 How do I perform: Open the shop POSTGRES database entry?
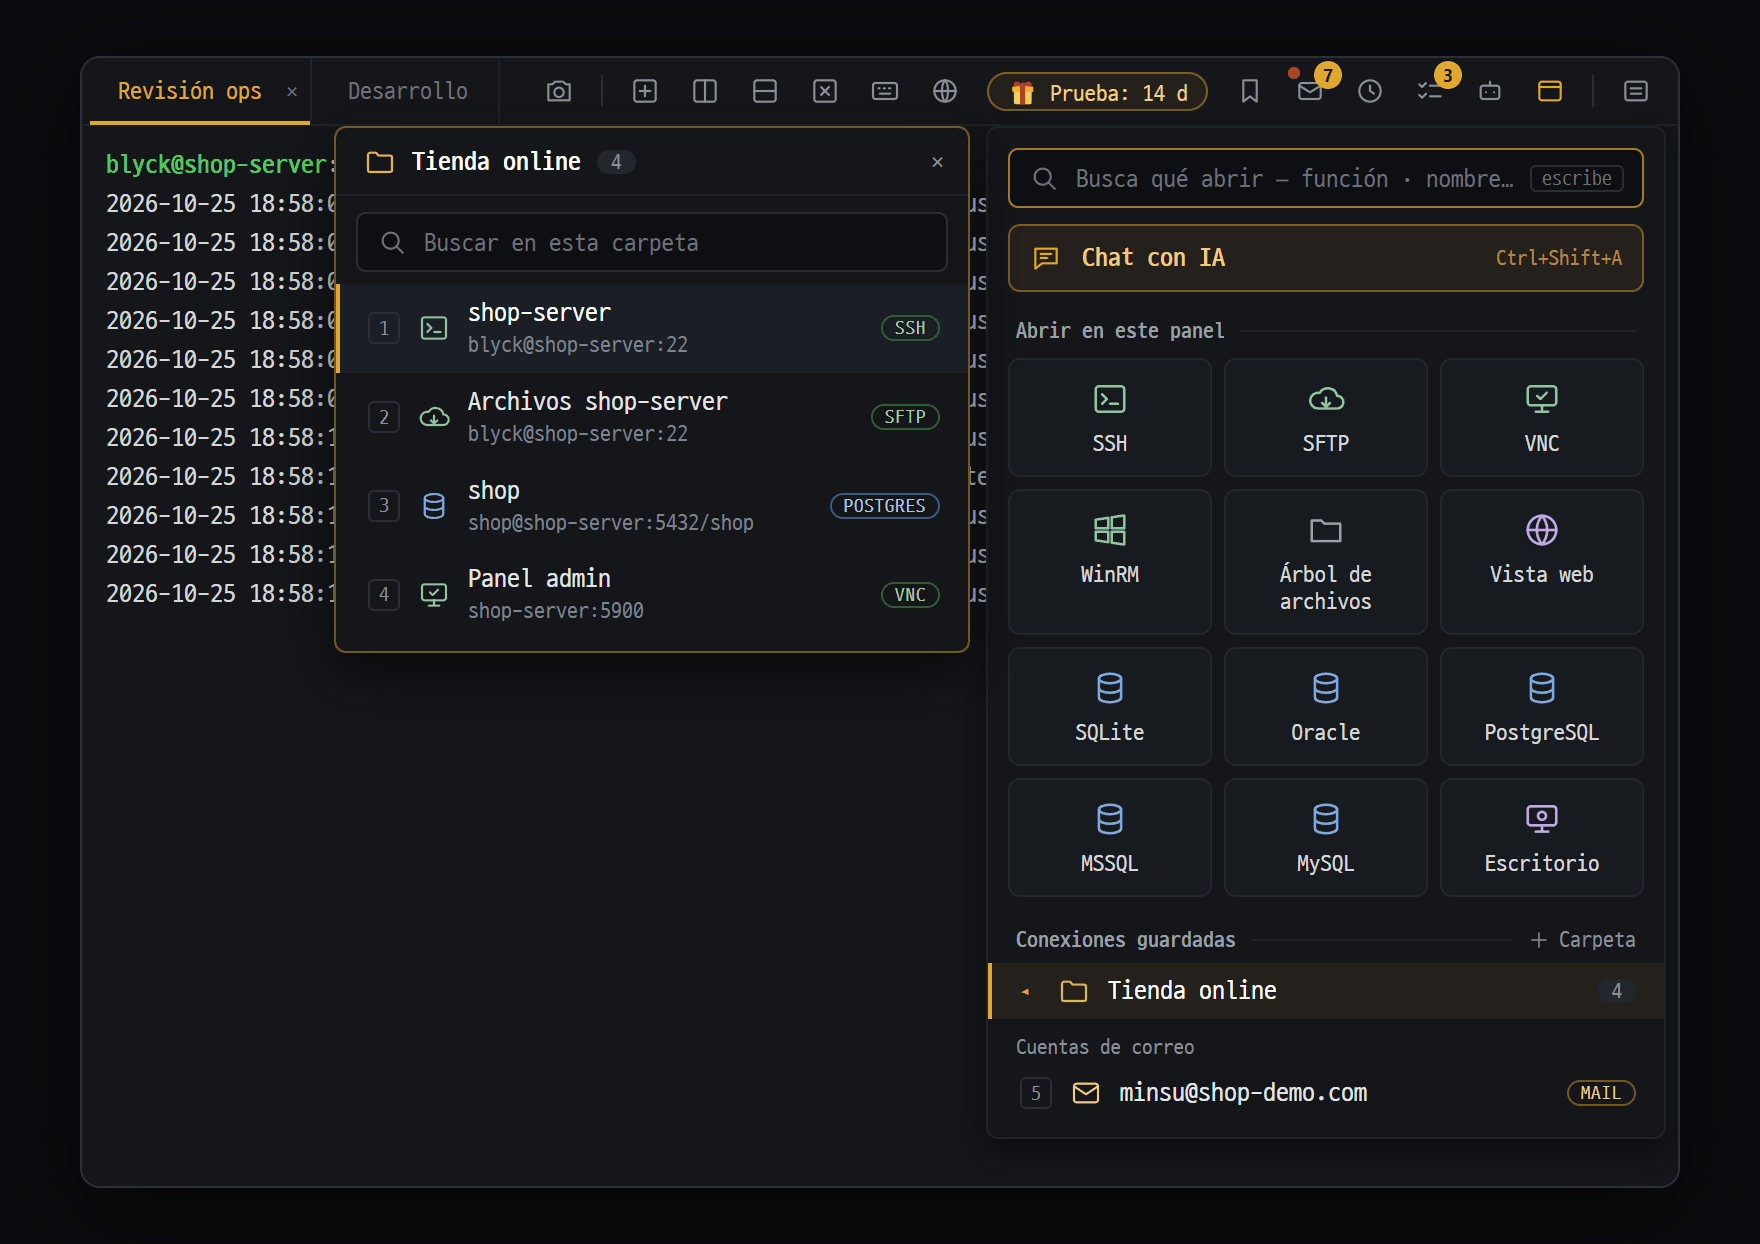pyautogui.click(x=653, y=506)
